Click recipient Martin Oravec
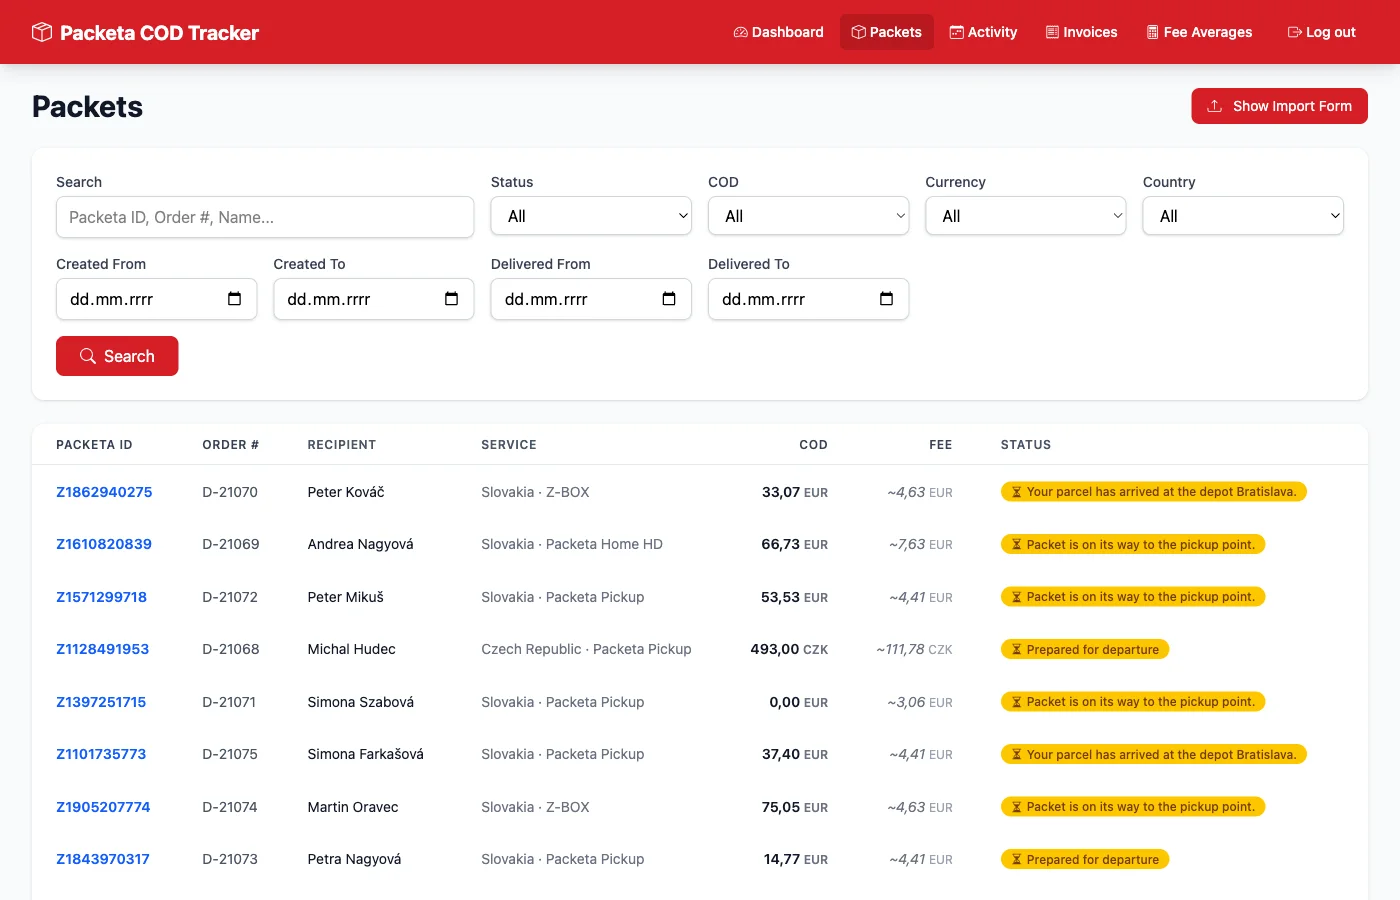This screenshot has width=1400, height=900. point(353,807)
